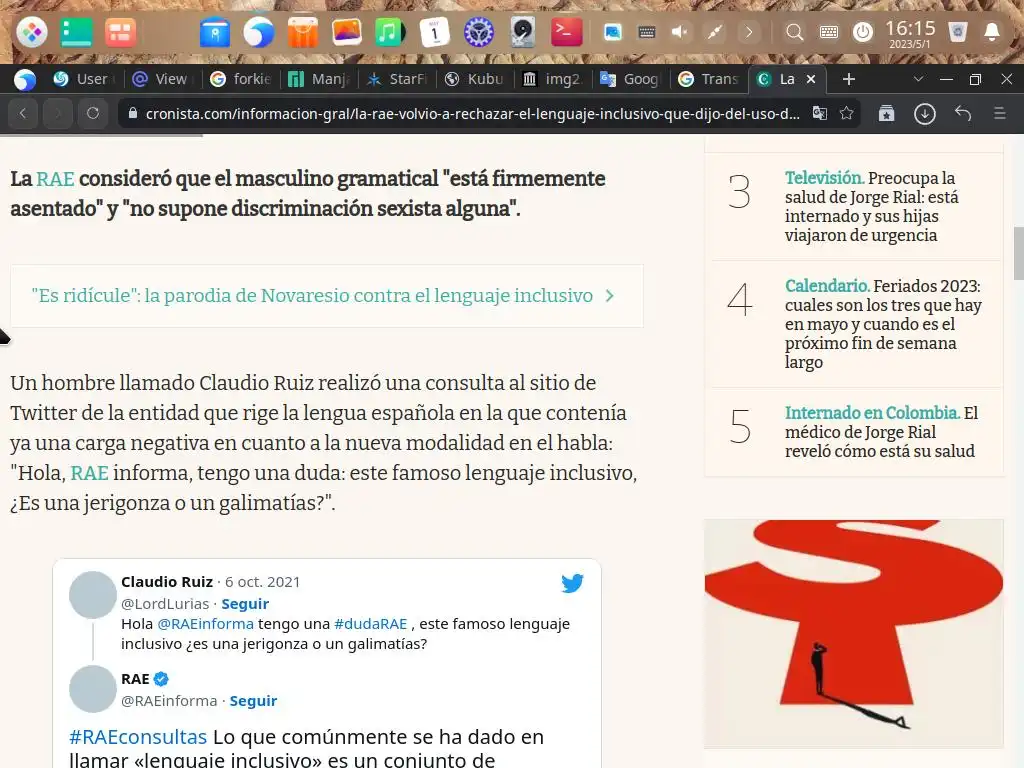Open 'Televisión' Jorge Rial article link

(x=871, y=206)
